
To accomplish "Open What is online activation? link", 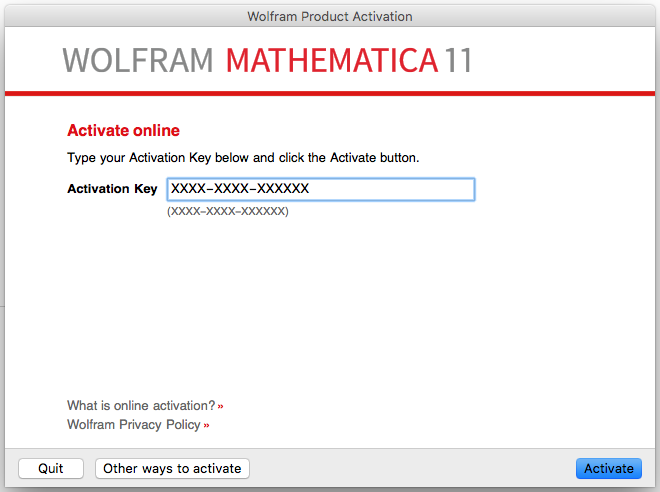I will click(145, 405).
